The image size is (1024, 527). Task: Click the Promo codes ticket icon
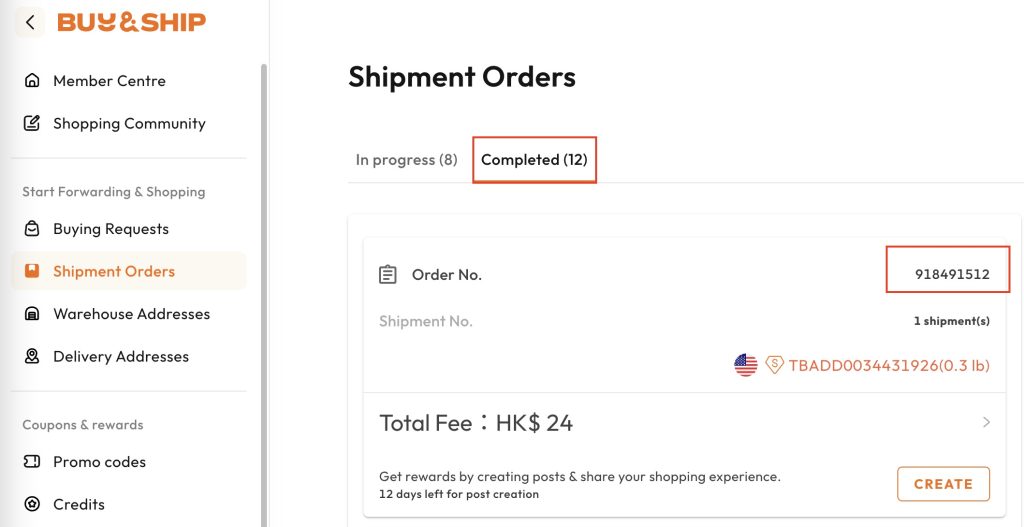(32, 462)
